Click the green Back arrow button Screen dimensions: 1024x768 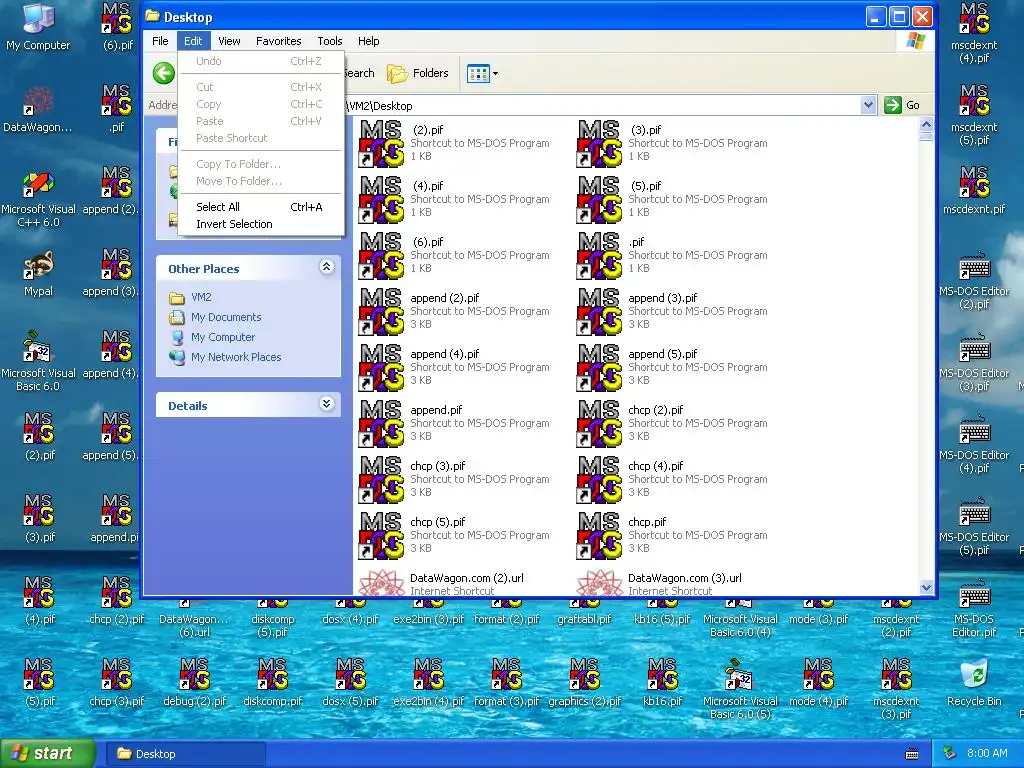pyautogui.click(x=164, y=73)
